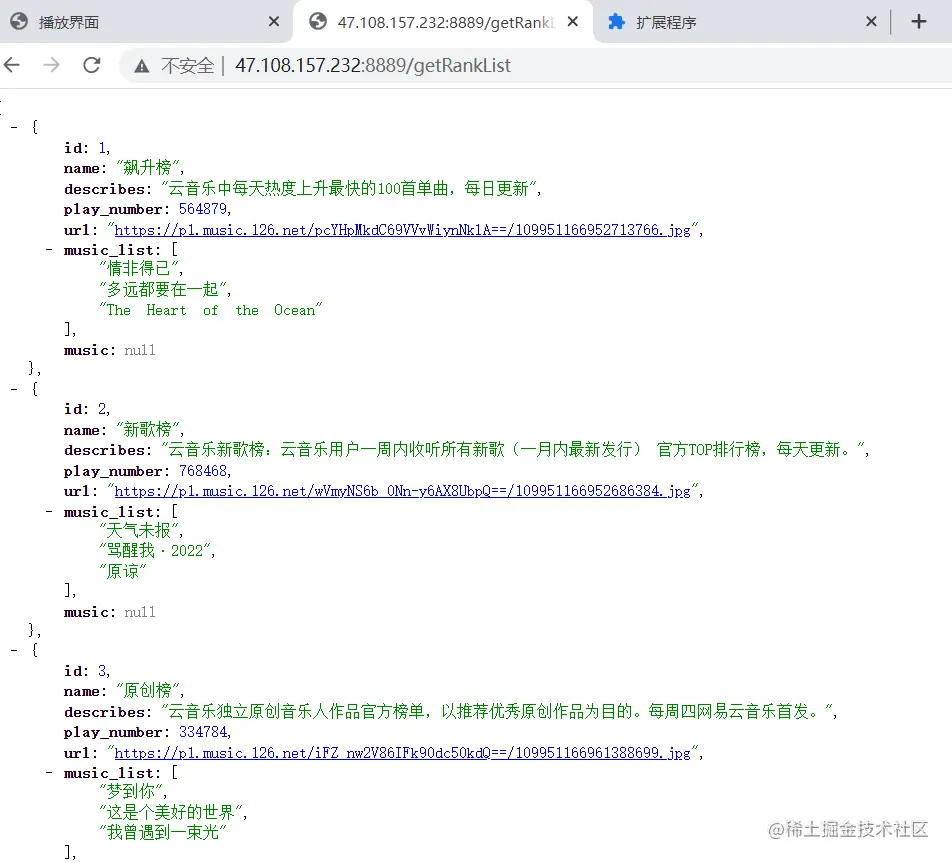
Task: Click the song entry "天气未报"
Action: click(x=139, y=530)
